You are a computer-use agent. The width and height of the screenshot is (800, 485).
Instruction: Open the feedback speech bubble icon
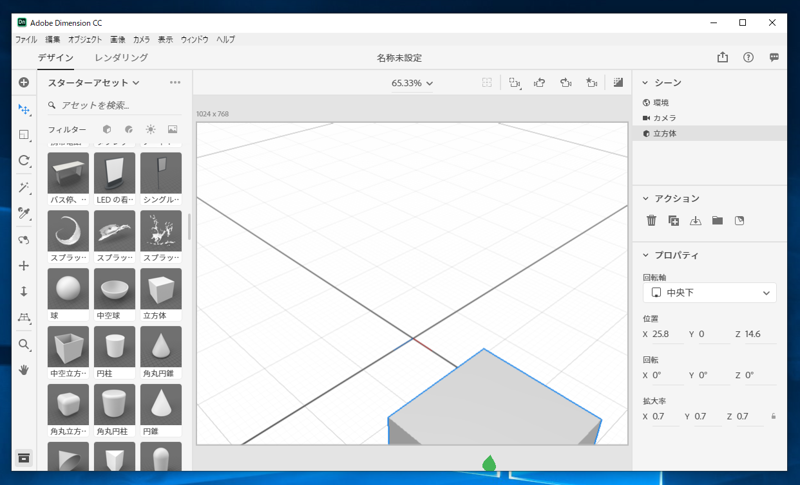point(774,58)
